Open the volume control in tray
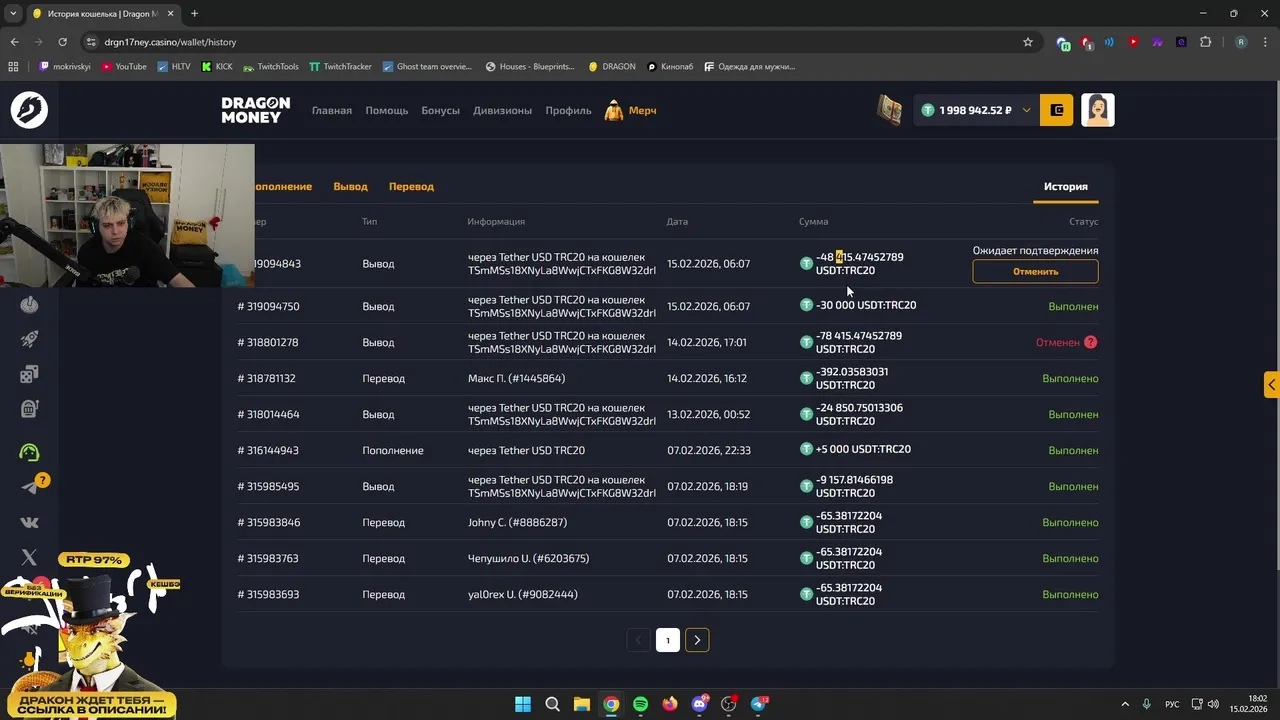The height and width of the screenshot is (720, 1280). click(1214, 704)
